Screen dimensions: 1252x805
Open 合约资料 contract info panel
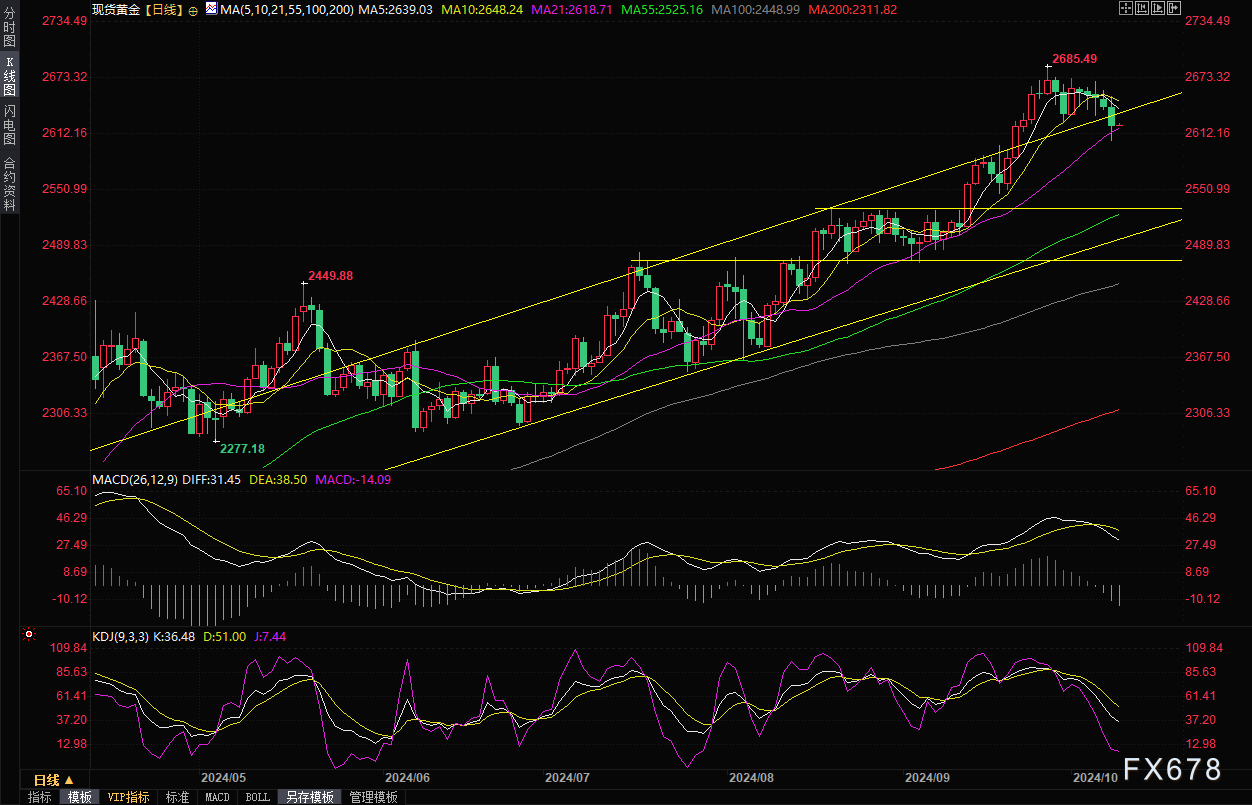(x=9, y=184)
